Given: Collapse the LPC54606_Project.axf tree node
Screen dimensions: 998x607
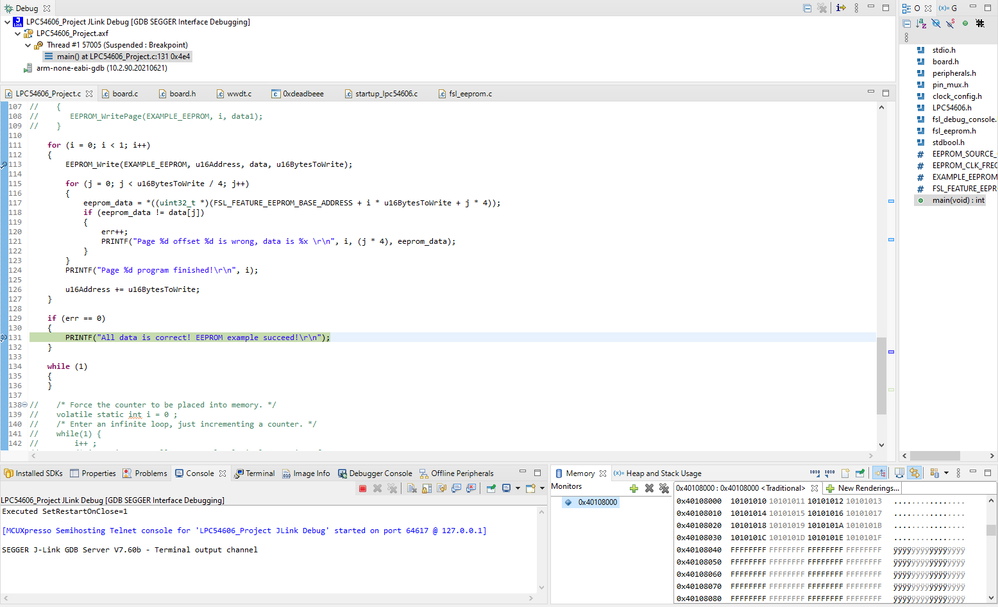Looking at the screenshot, I should (x=17, y=33).
